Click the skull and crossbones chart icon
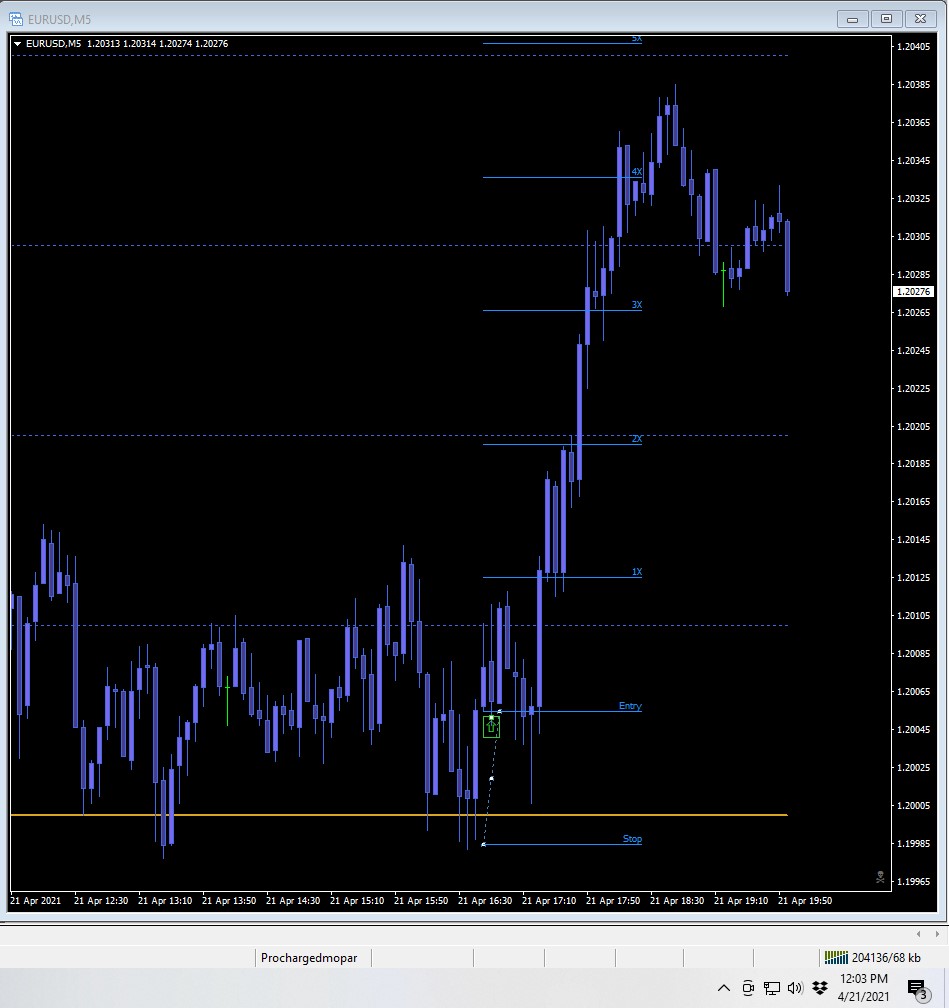The height and width of the screenshot is (1008, 949). coord(880,877)
